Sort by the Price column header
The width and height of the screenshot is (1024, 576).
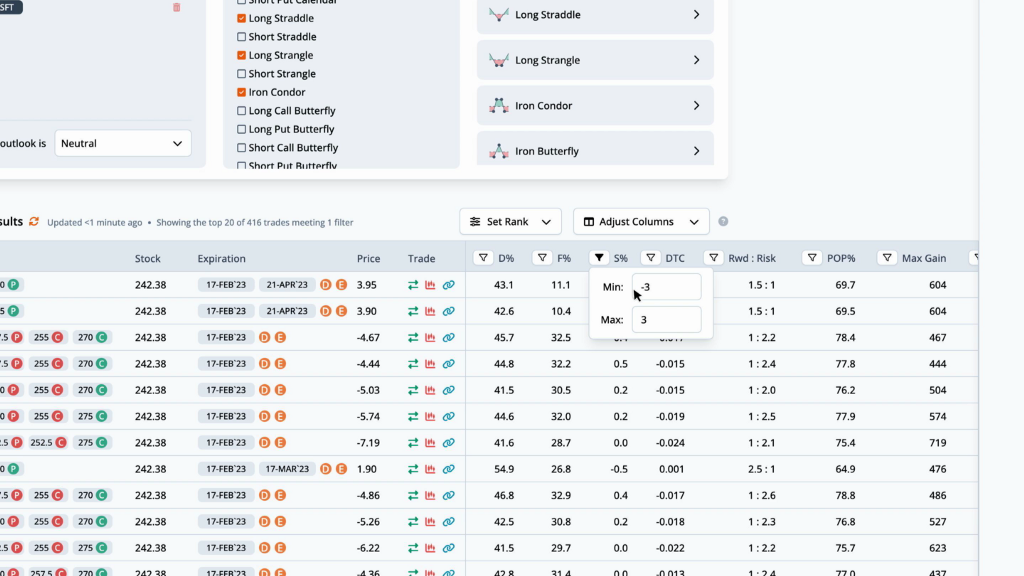pos(368,259)
